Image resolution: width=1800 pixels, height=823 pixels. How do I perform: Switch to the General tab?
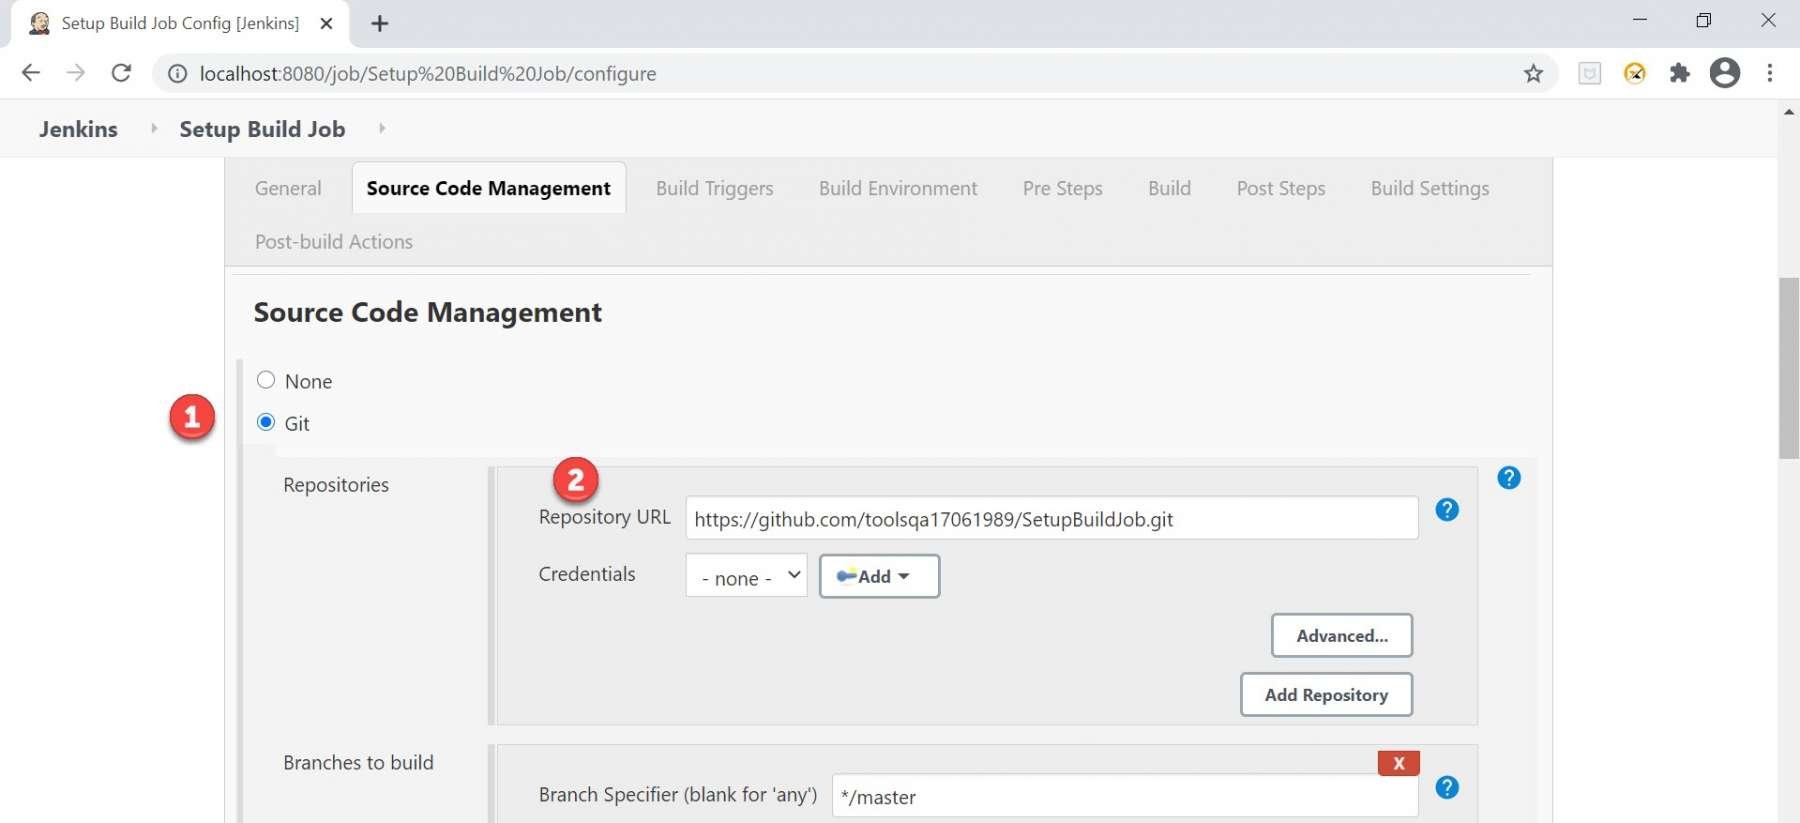(x=288, y=188)
